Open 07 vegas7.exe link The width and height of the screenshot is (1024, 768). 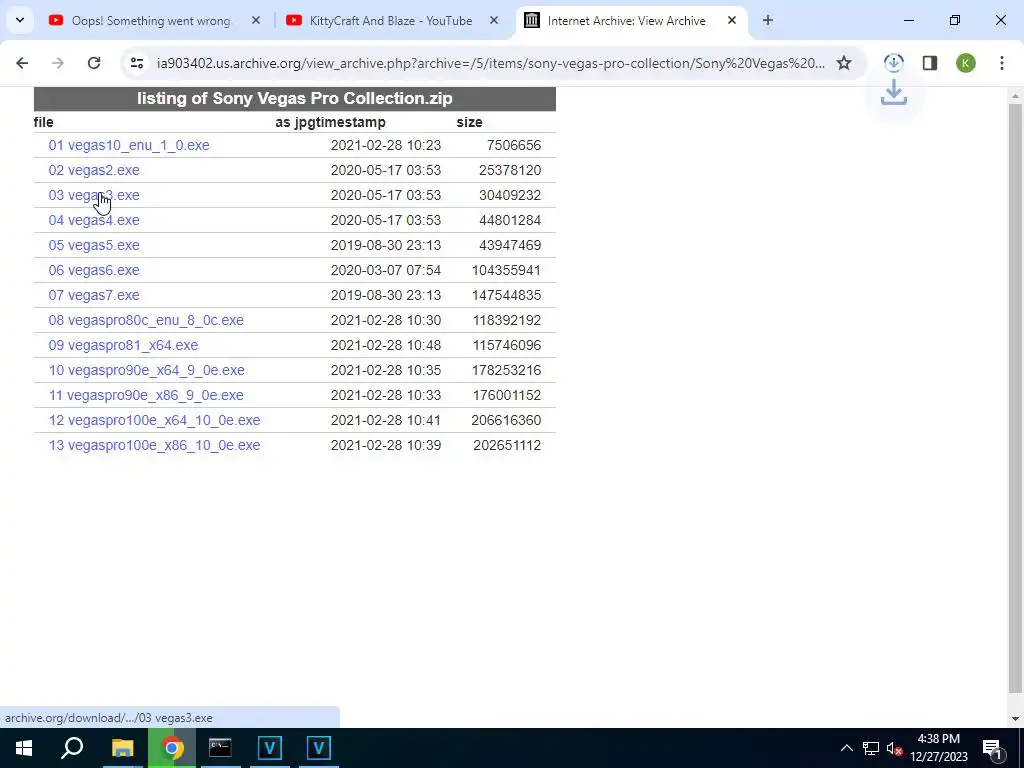(x=93, y=295)
